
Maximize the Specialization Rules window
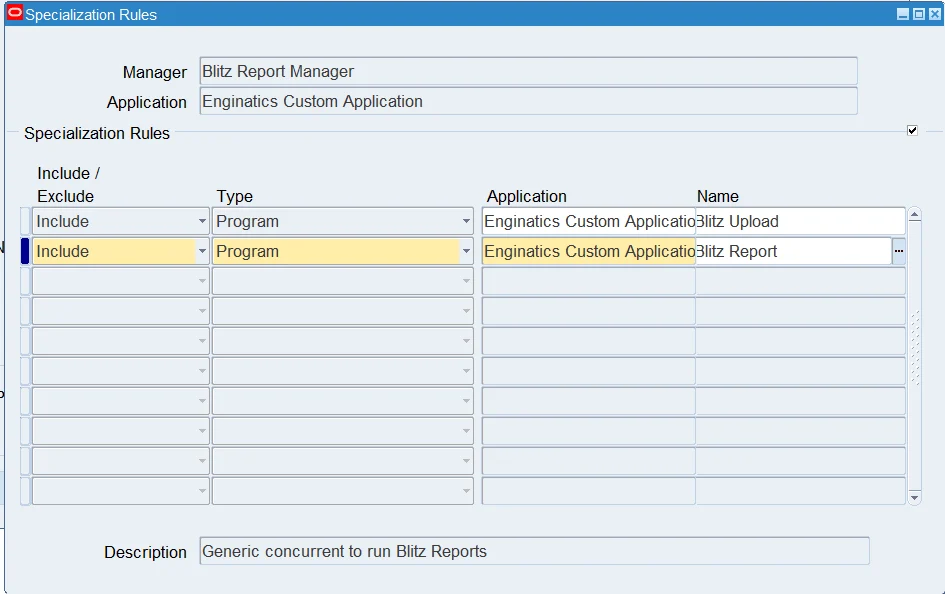(918, 14)
